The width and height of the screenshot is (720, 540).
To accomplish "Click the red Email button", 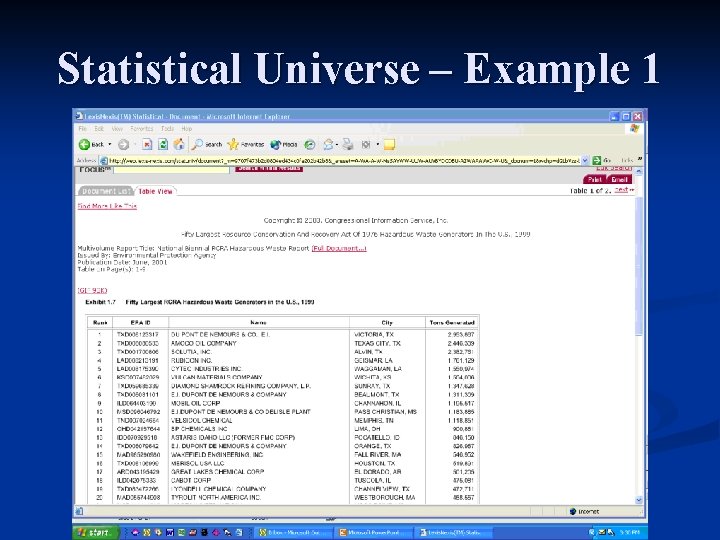I will [619, 179].
